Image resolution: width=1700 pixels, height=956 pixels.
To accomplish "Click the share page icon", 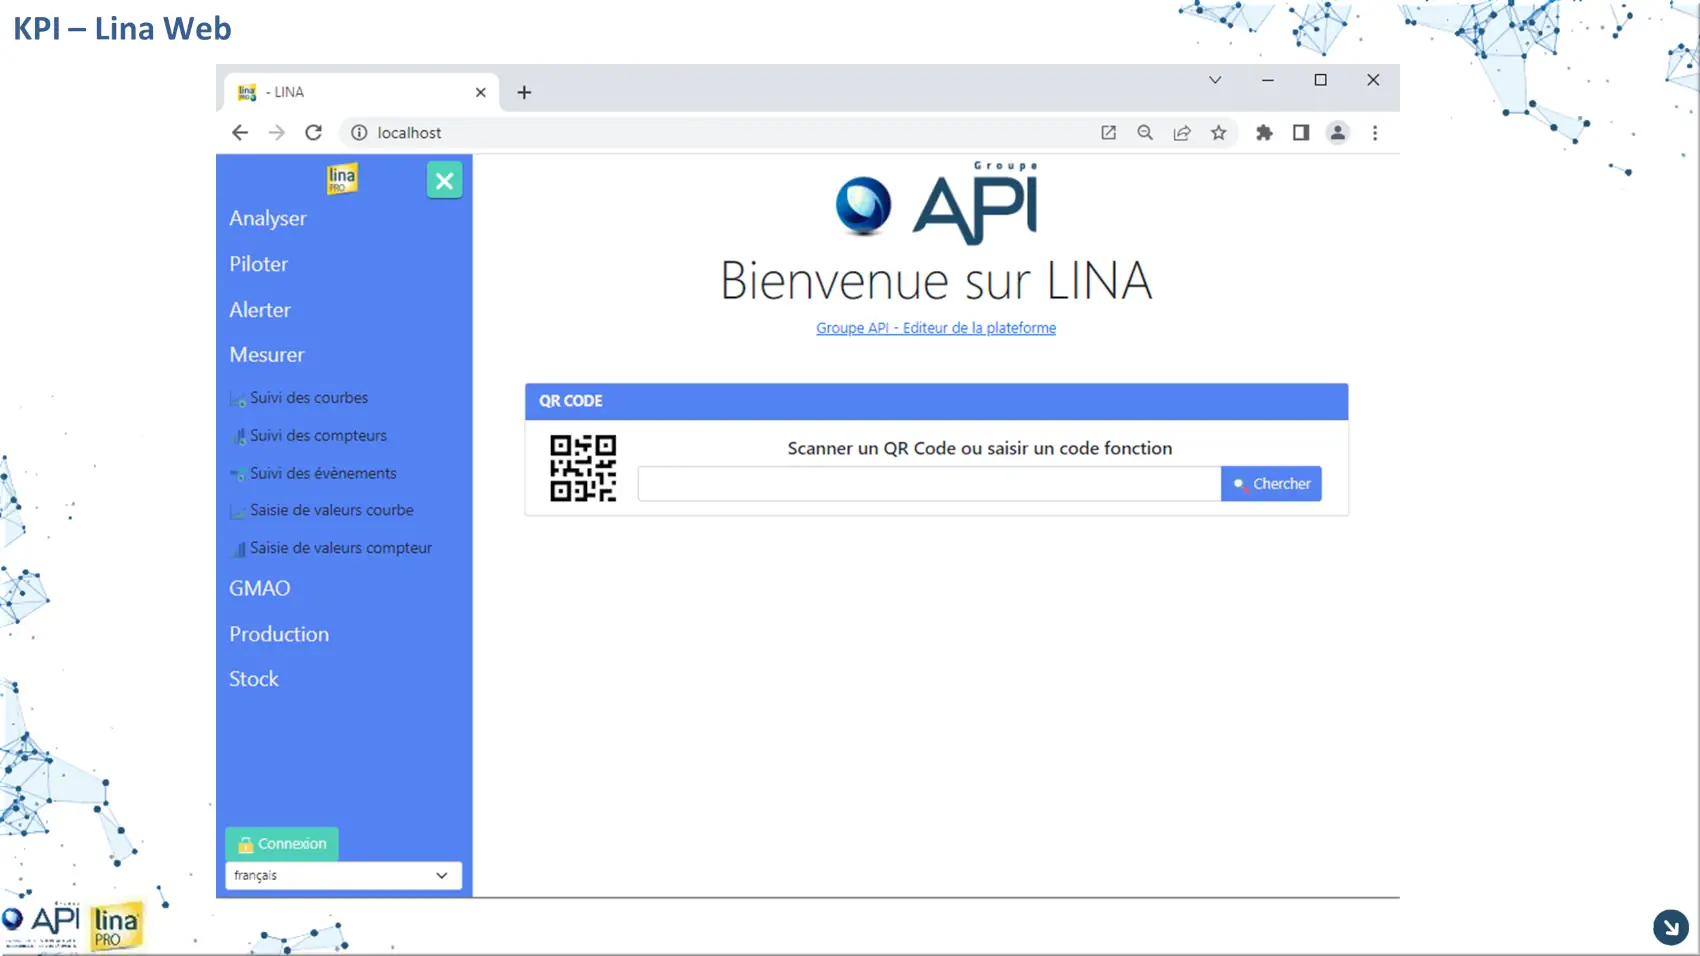I will (1182, 133).
